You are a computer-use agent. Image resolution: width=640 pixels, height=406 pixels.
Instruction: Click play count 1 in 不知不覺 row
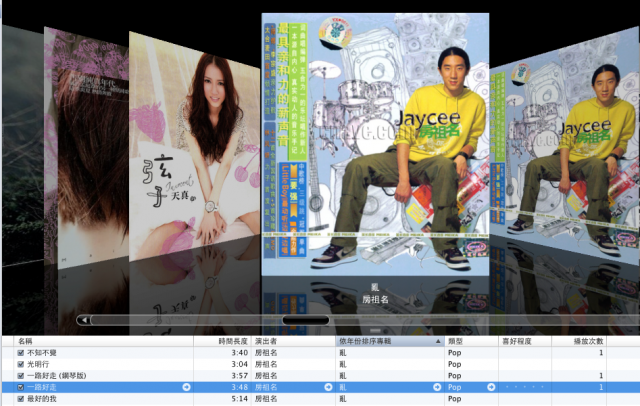tap(601, 353)
